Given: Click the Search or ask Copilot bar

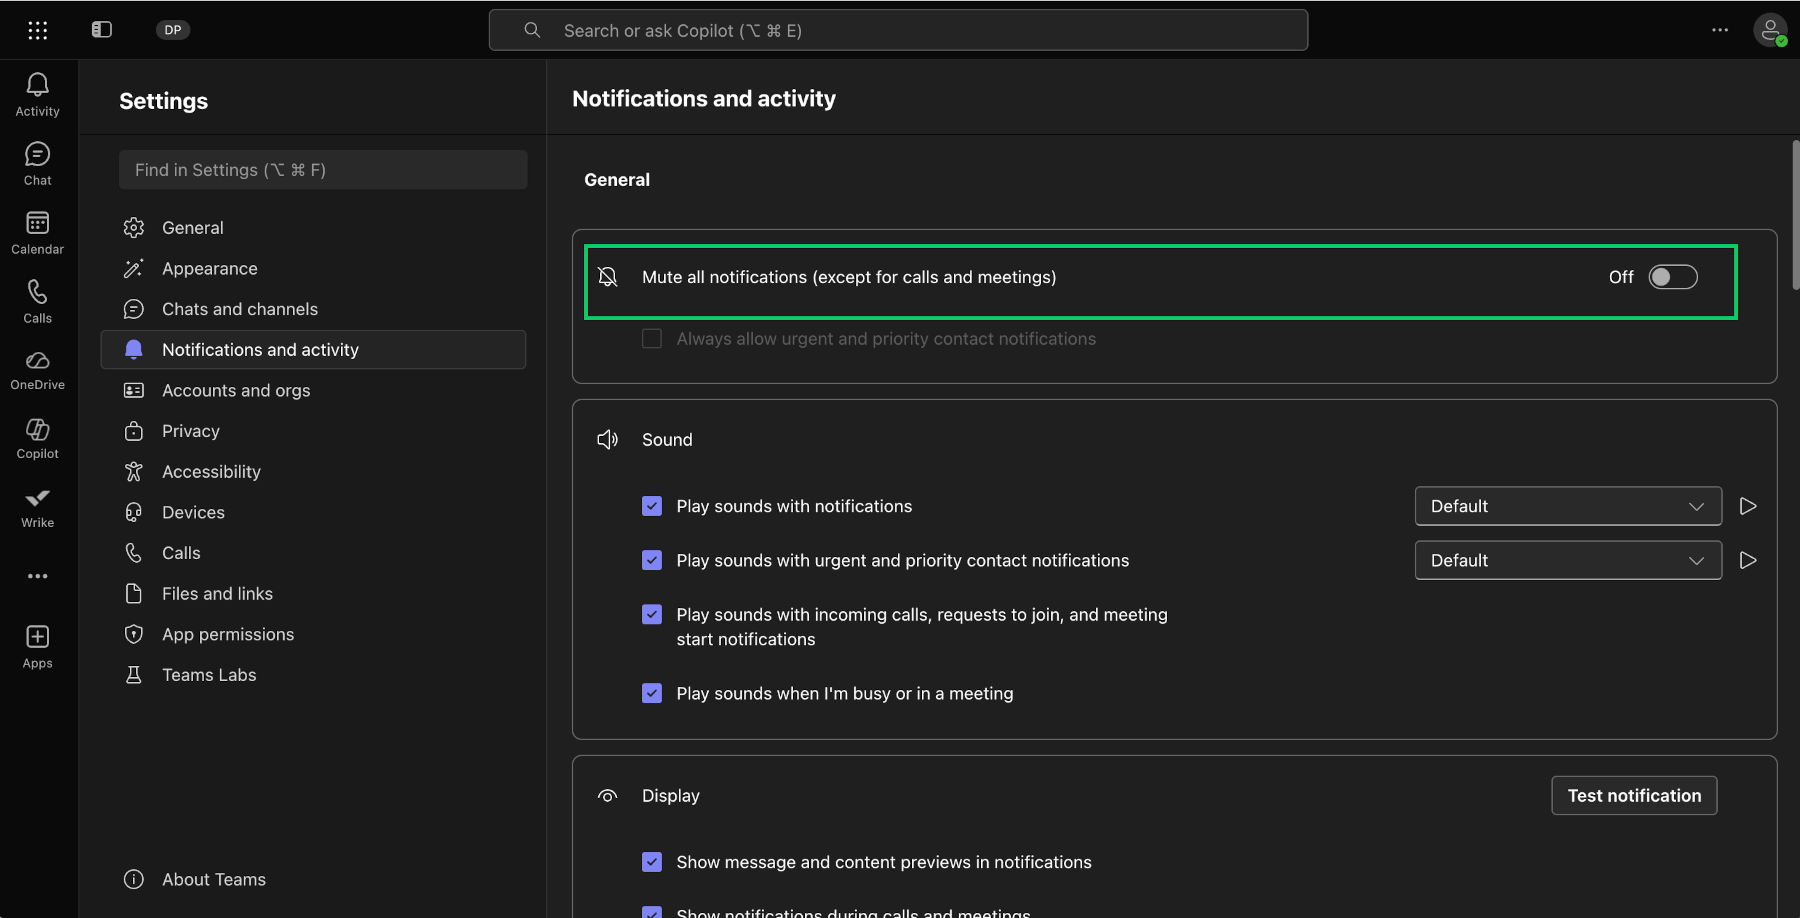Looking at the screenshot, I should click(898, 30).
